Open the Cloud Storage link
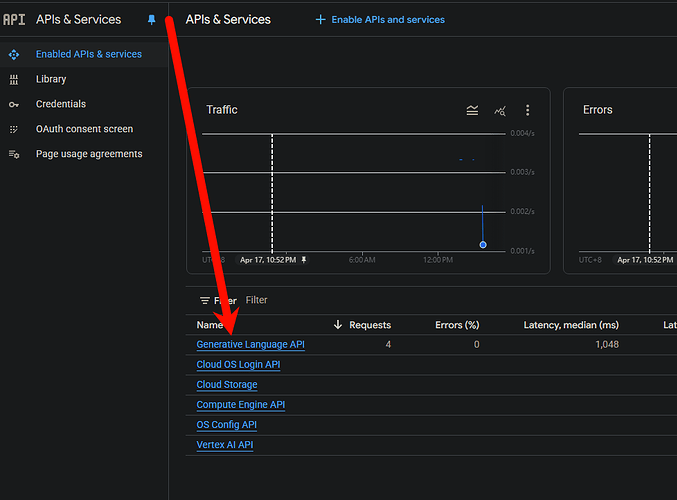This screenshot has width=677, height=500. click(x=227, y=385)
